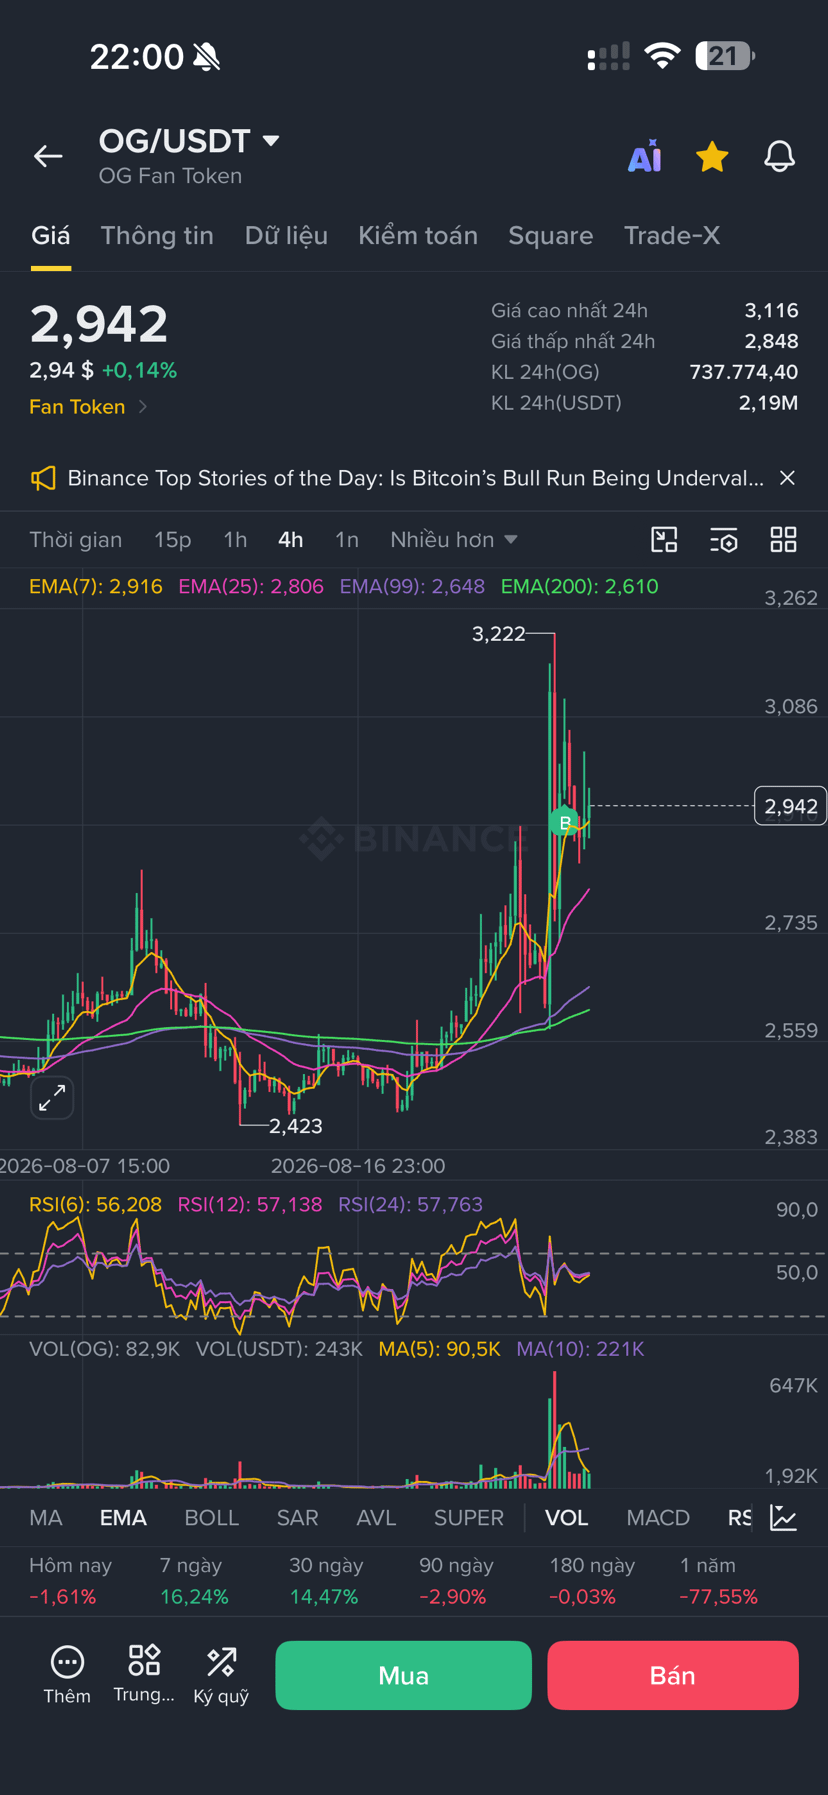Tap the 30 ngày 14,47% performance
Viewport: 828px width, 1795px height.
(324, 1581)
